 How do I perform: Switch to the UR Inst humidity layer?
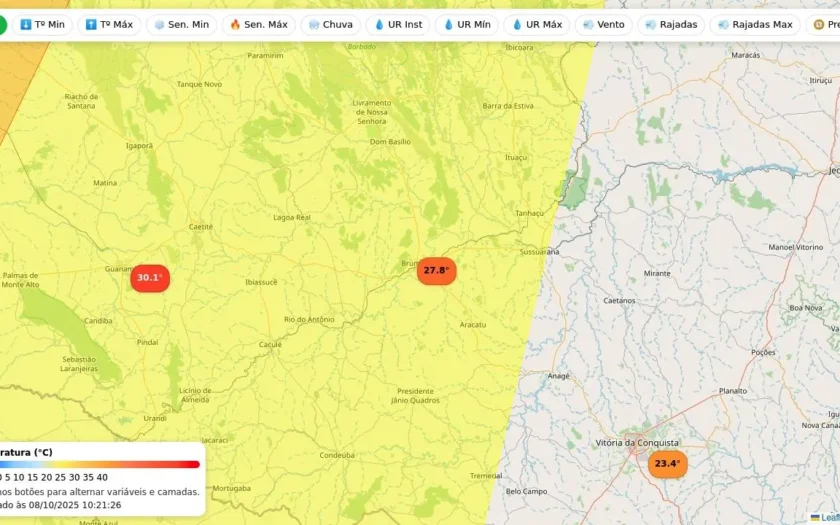(398, 25)
